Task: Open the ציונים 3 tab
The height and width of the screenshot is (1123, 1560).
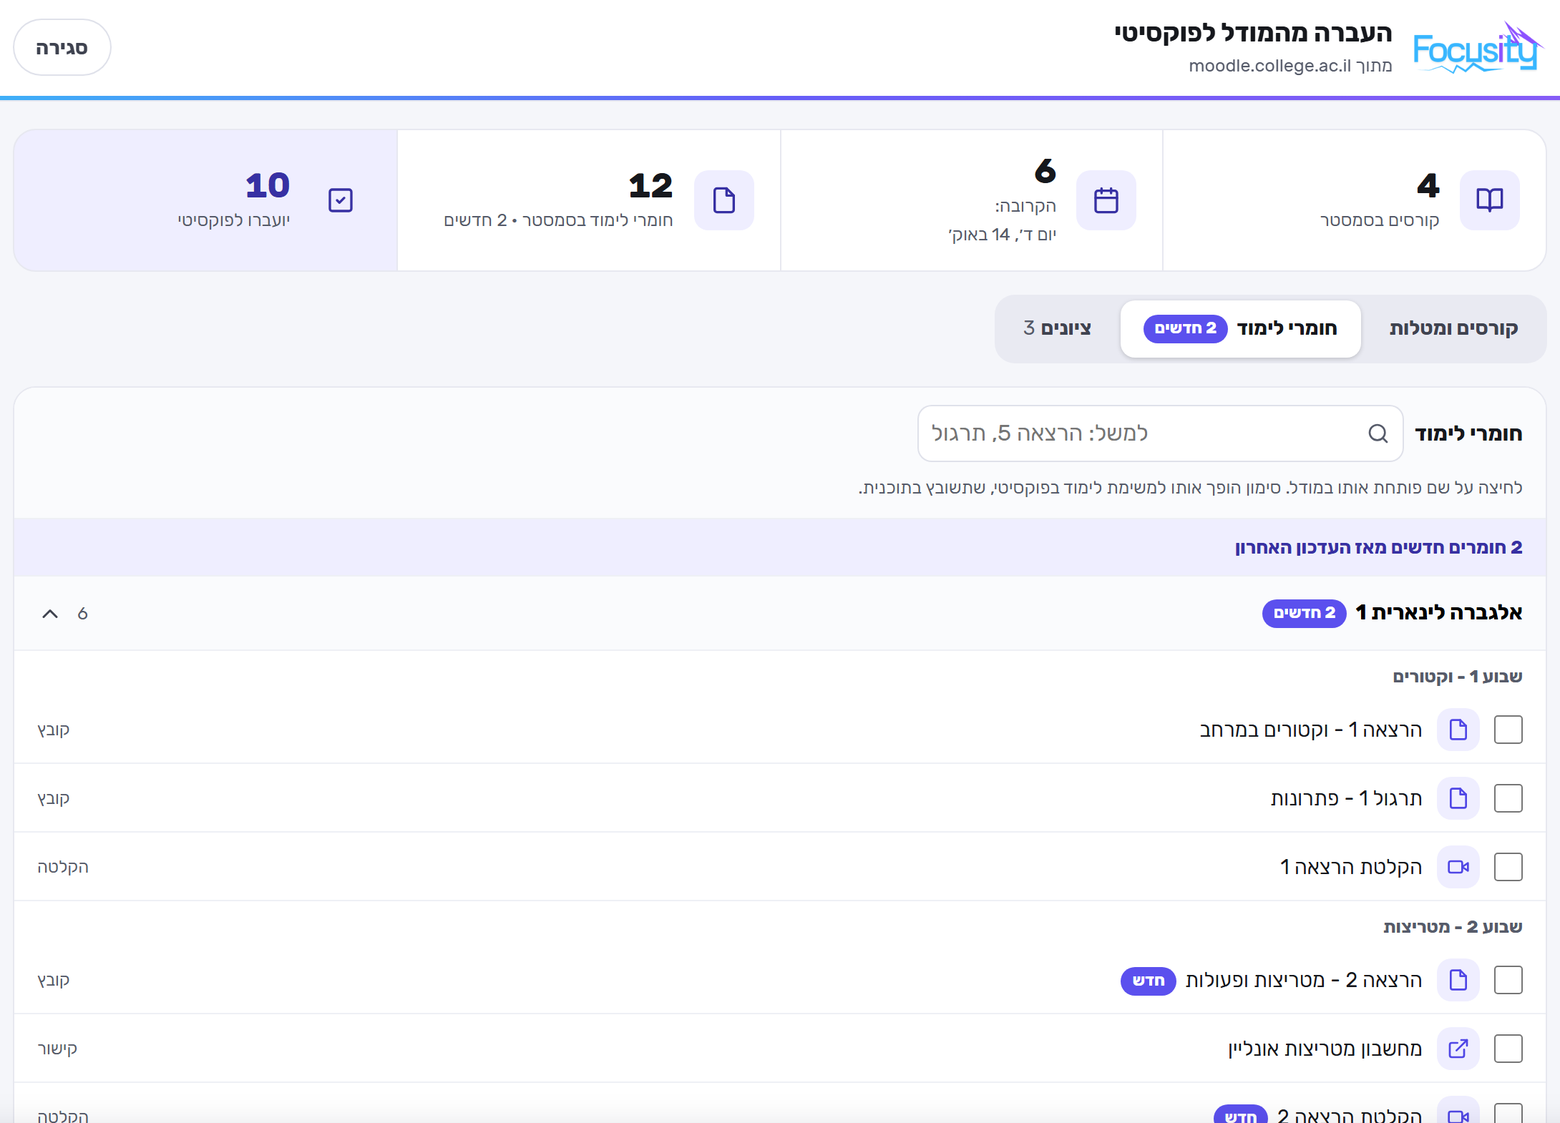Action: tap(1057, 328)
